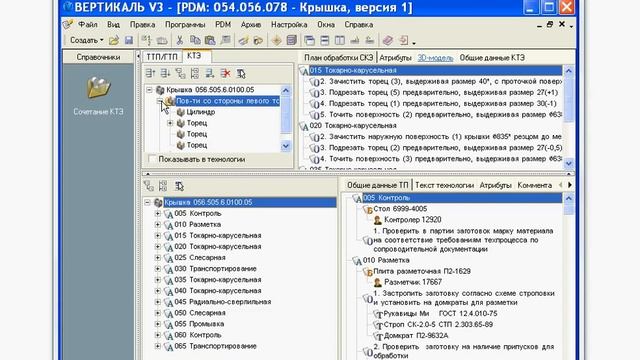Screen dimensions: 640x360
Task: Cut selection with the scissors icon
Action: (x=180, y=40)
